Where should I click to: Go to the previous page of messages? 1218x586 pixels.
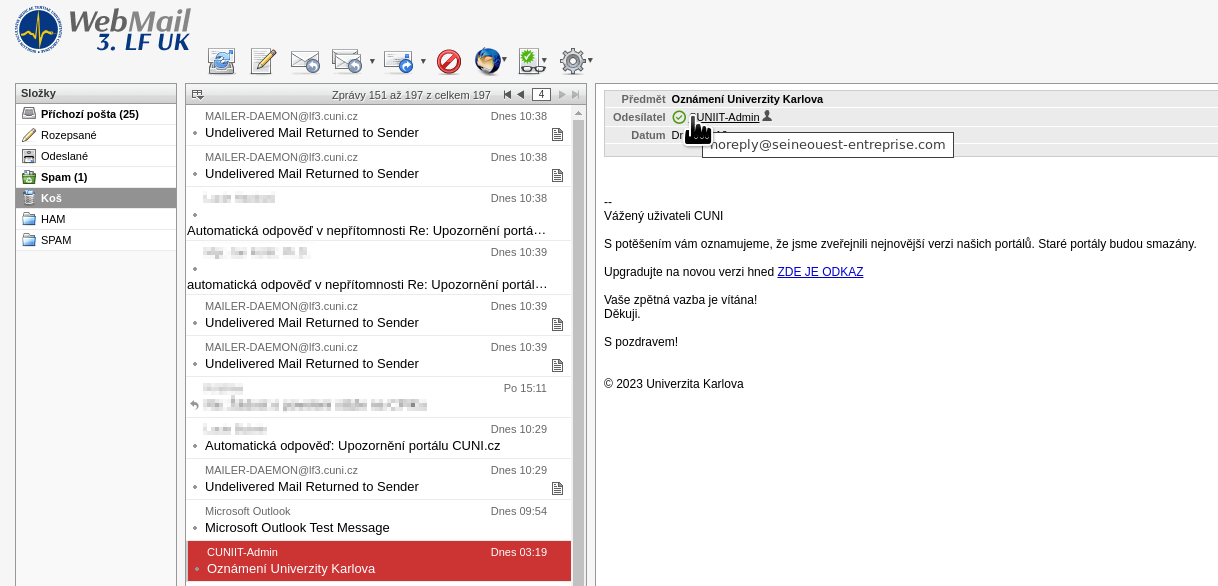tap(520, 95)
